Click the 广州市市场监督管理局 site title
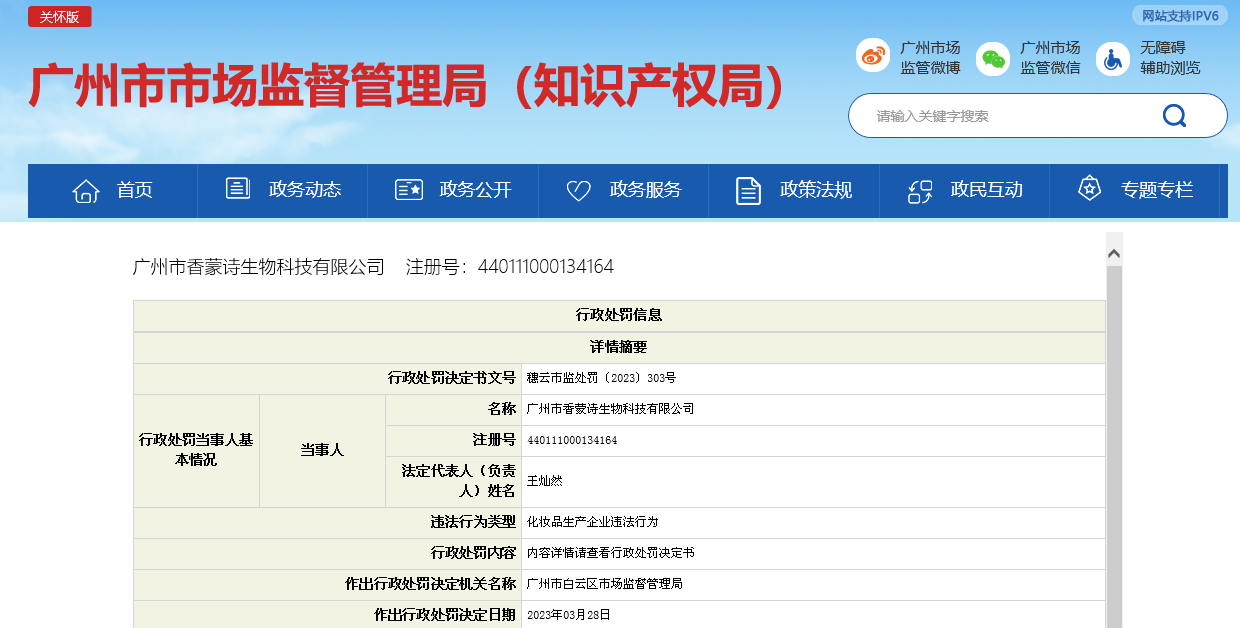This screenshot has width=1240, height=628. pyautogui.click(x=410, y=86)
